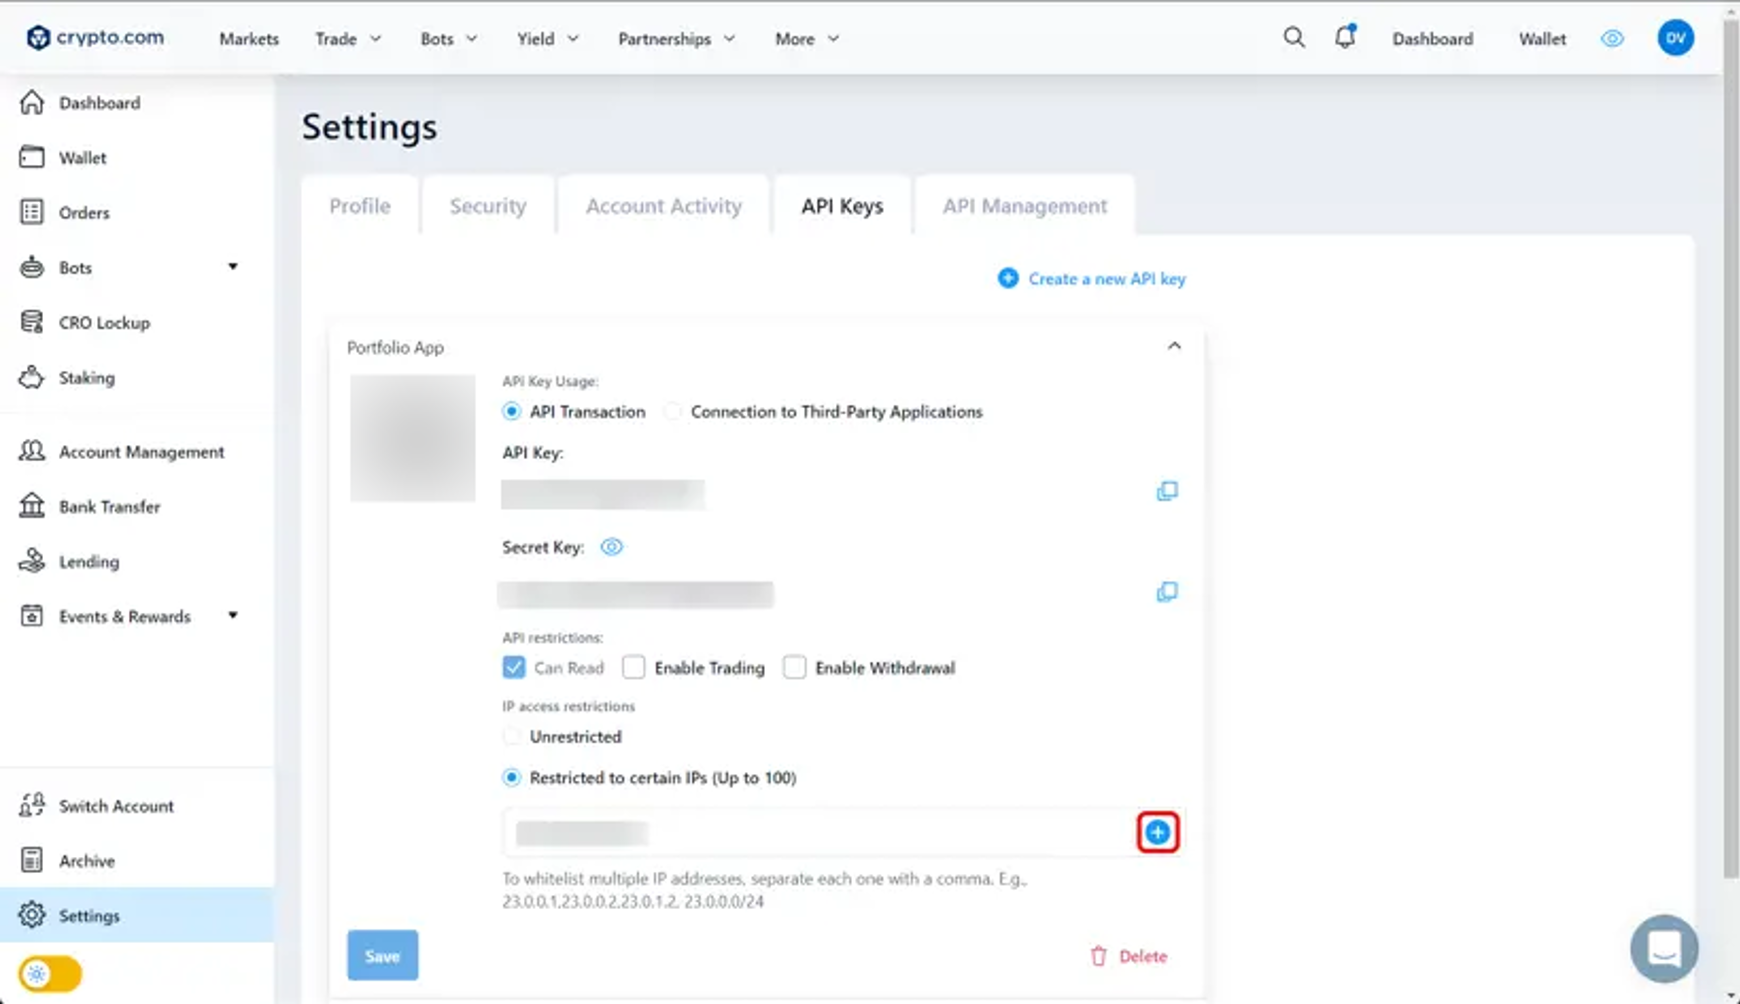Click the crypto.com logo
The width and height of the screenshot is (1740, 1004).
[x=95, y=38]
